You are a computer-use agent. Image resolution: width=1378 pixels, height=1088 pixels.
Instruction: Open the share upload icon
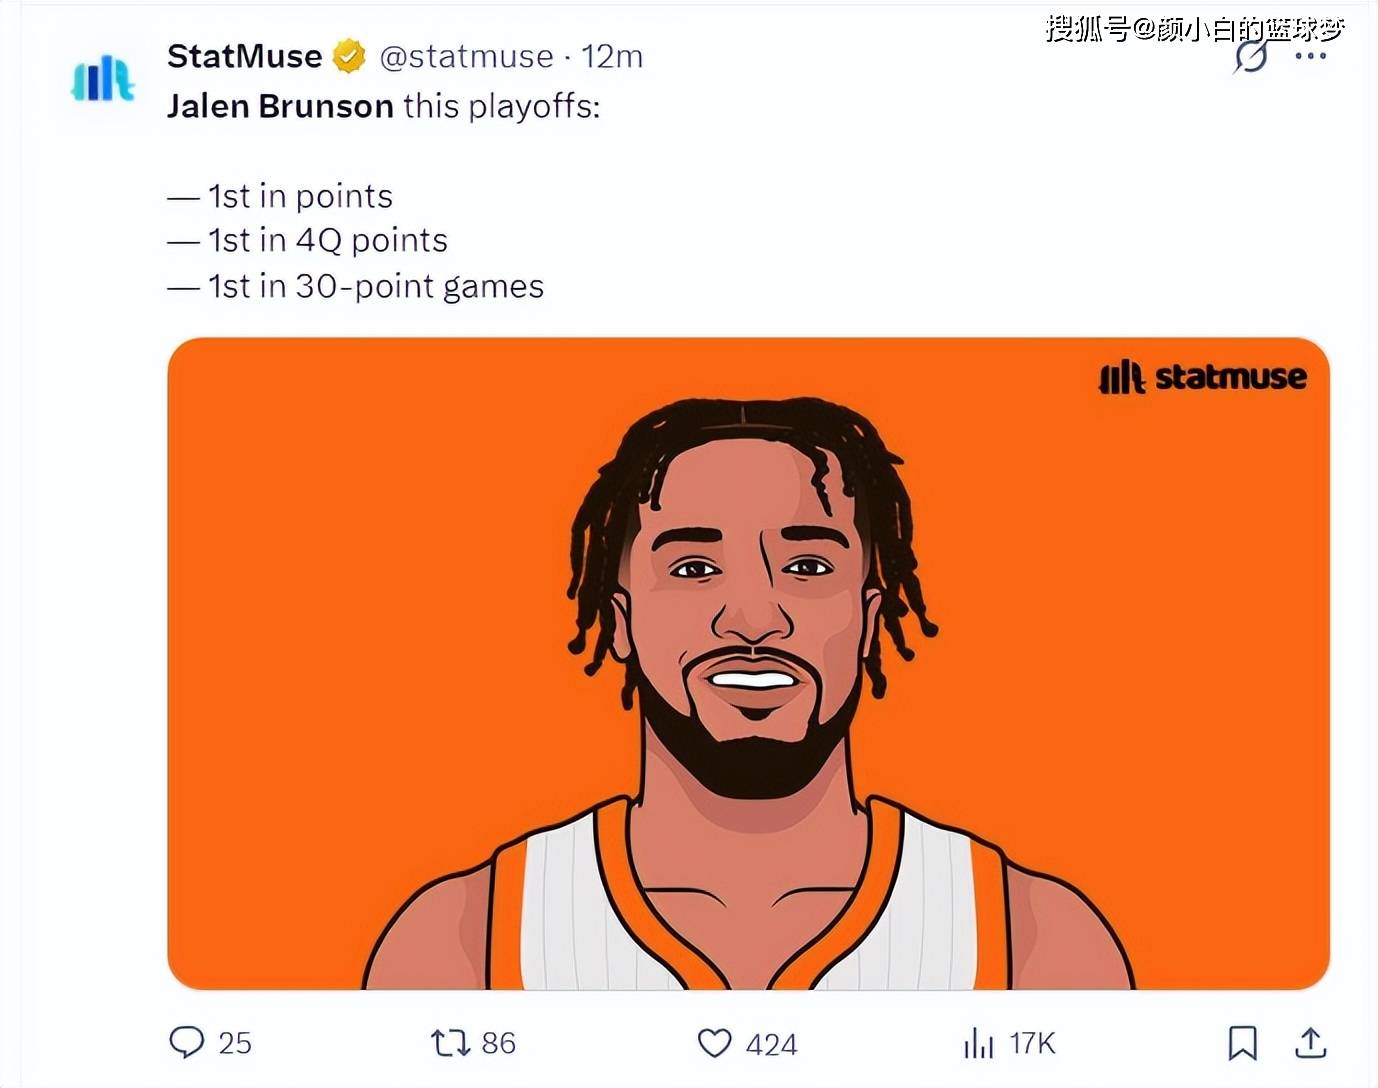pyautogui.click(x=1310, y=1042)
